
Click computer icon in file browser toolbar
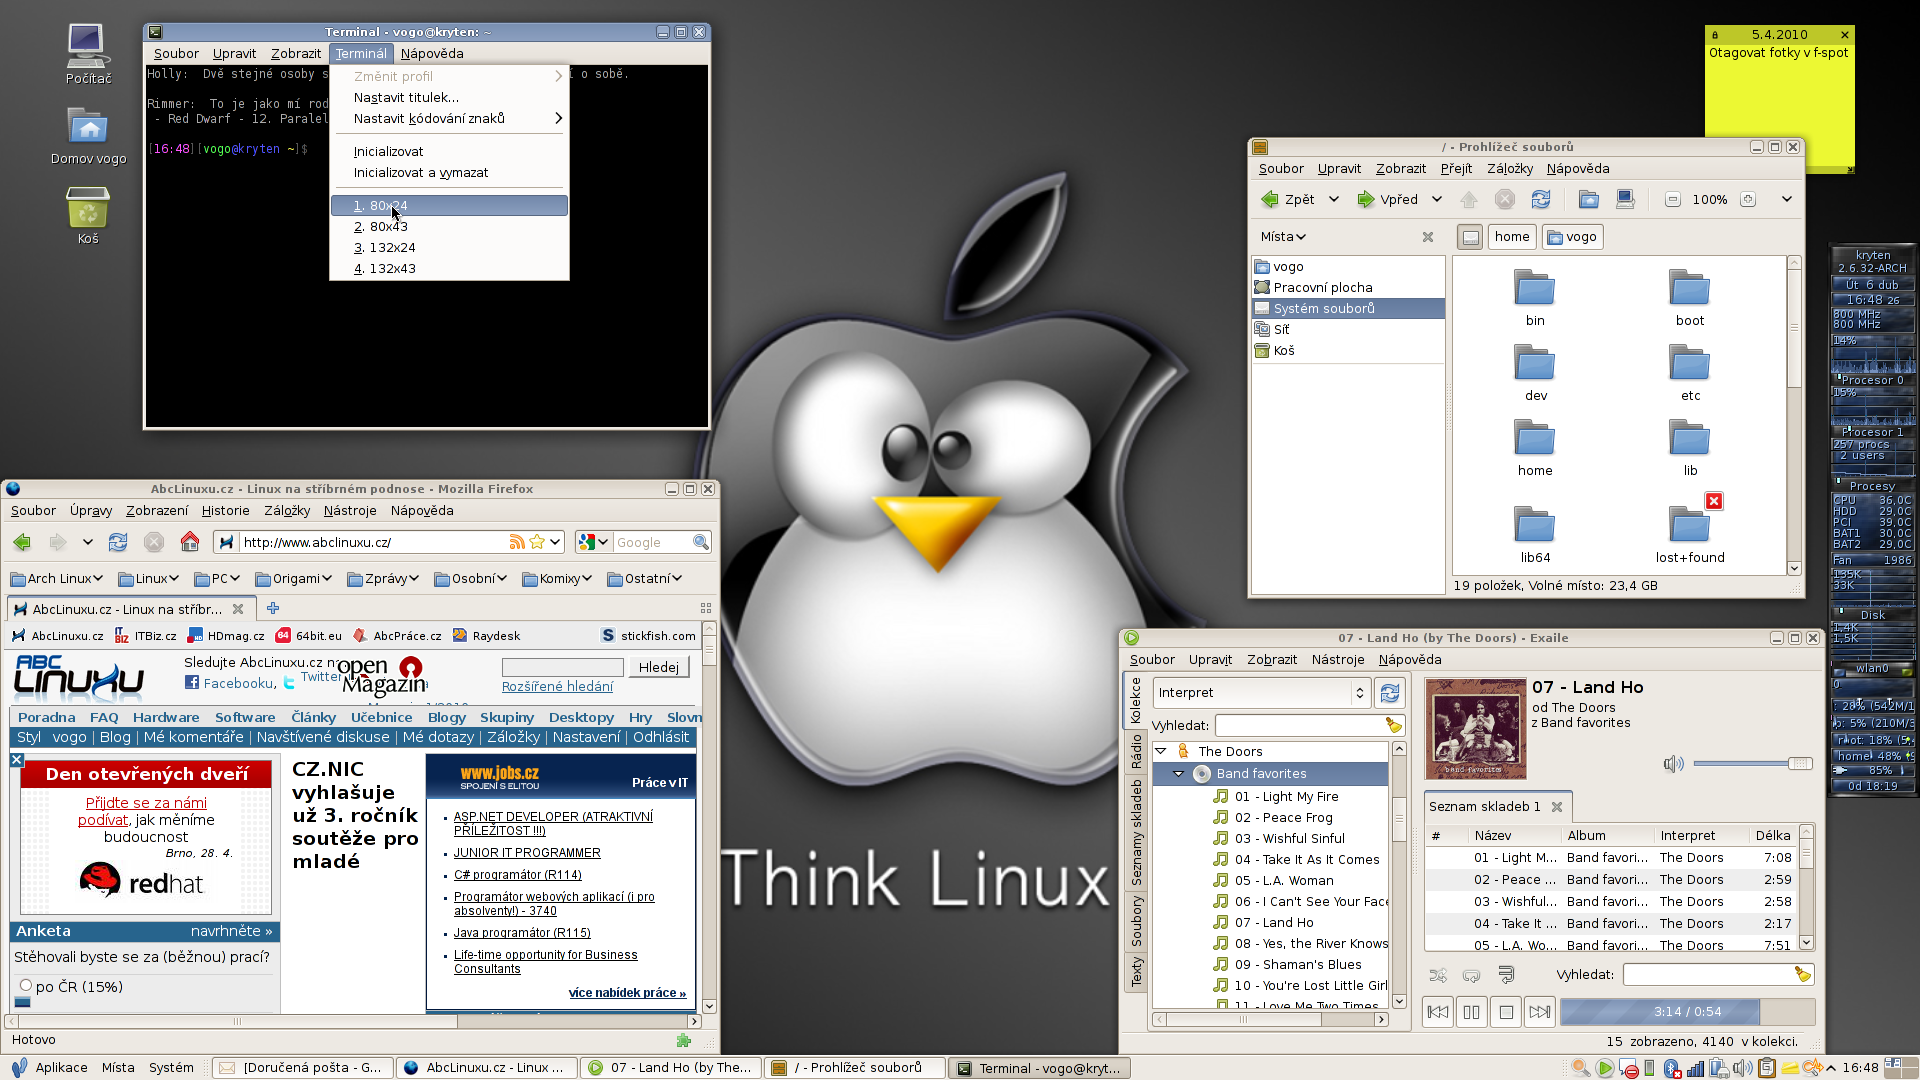[1625, 199]
